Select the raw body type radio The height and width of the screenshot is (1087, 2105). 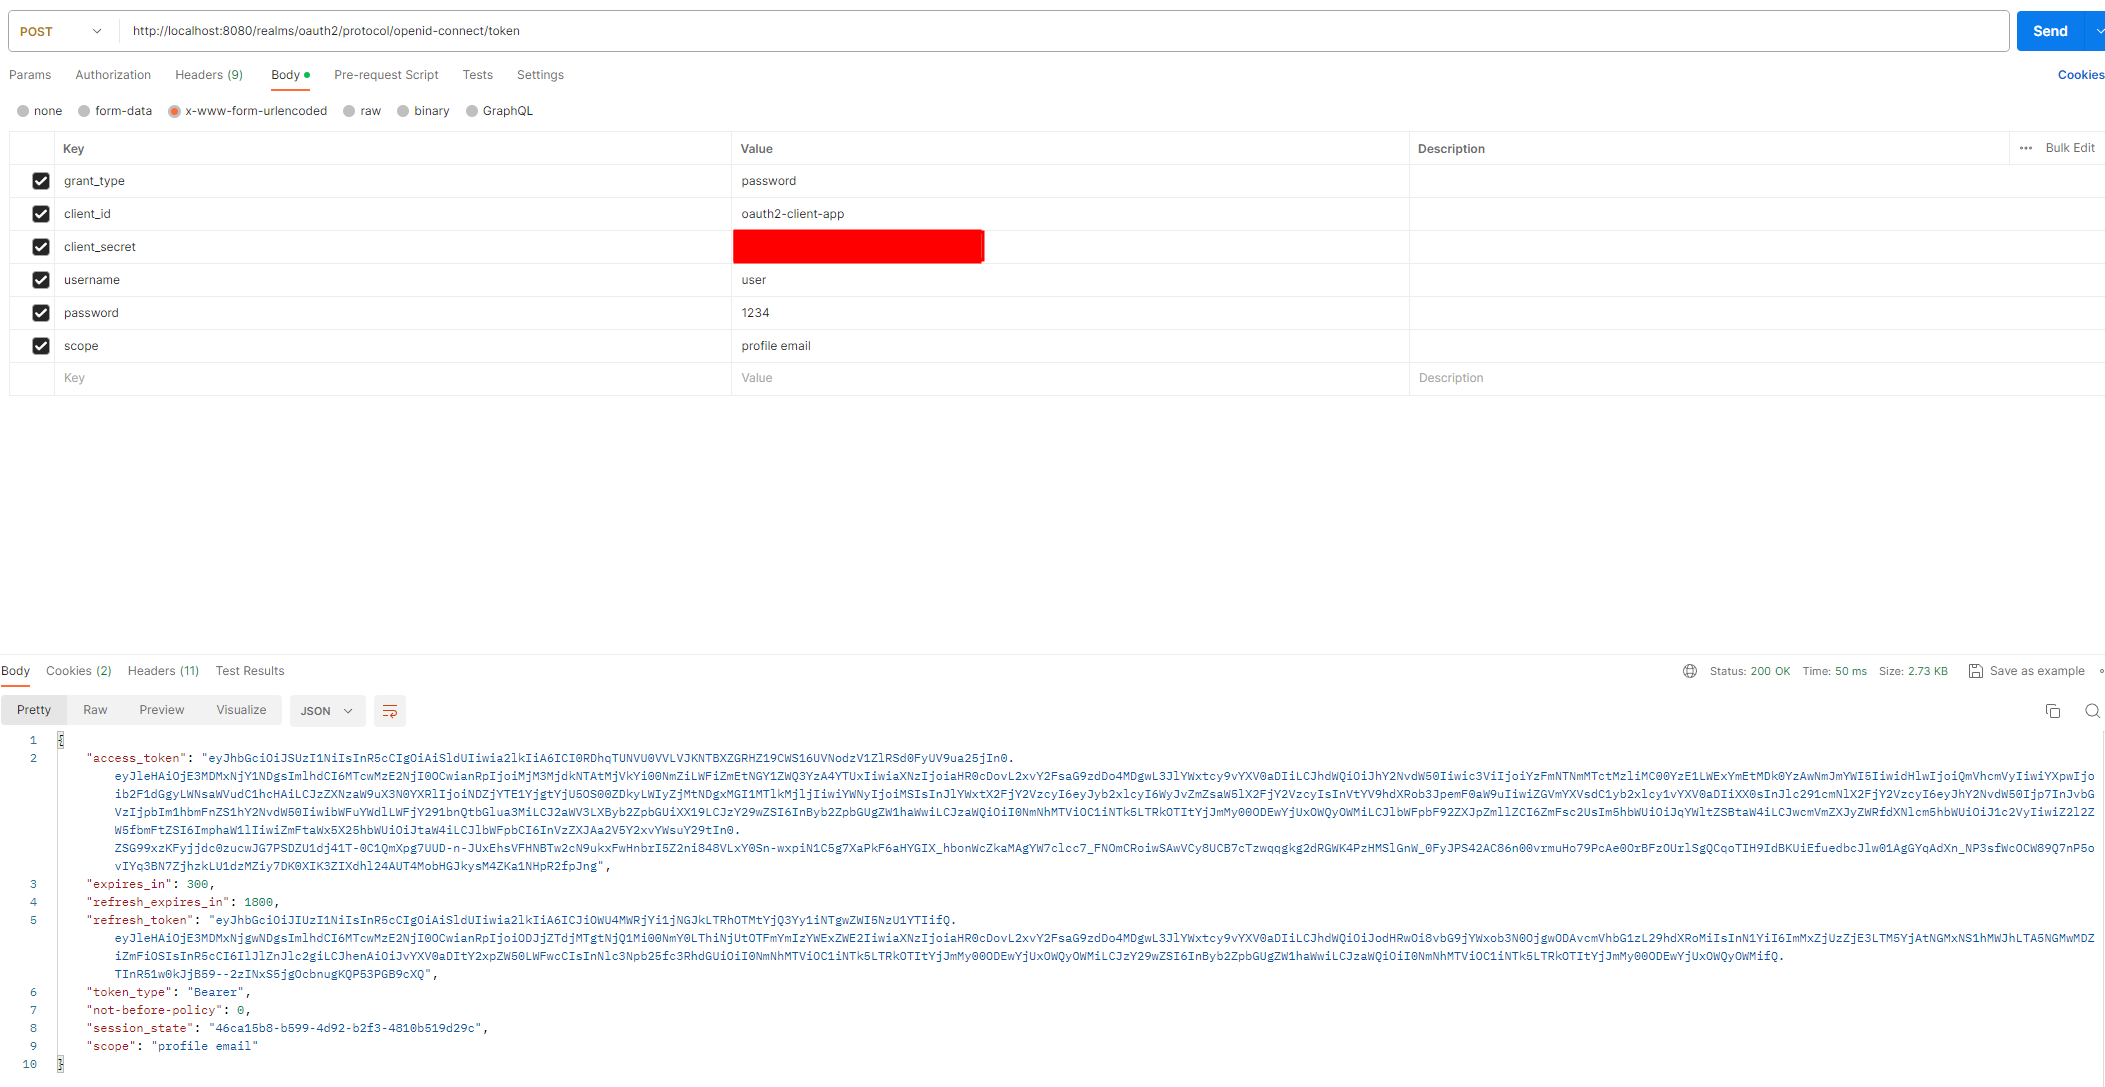click(349, 111)
